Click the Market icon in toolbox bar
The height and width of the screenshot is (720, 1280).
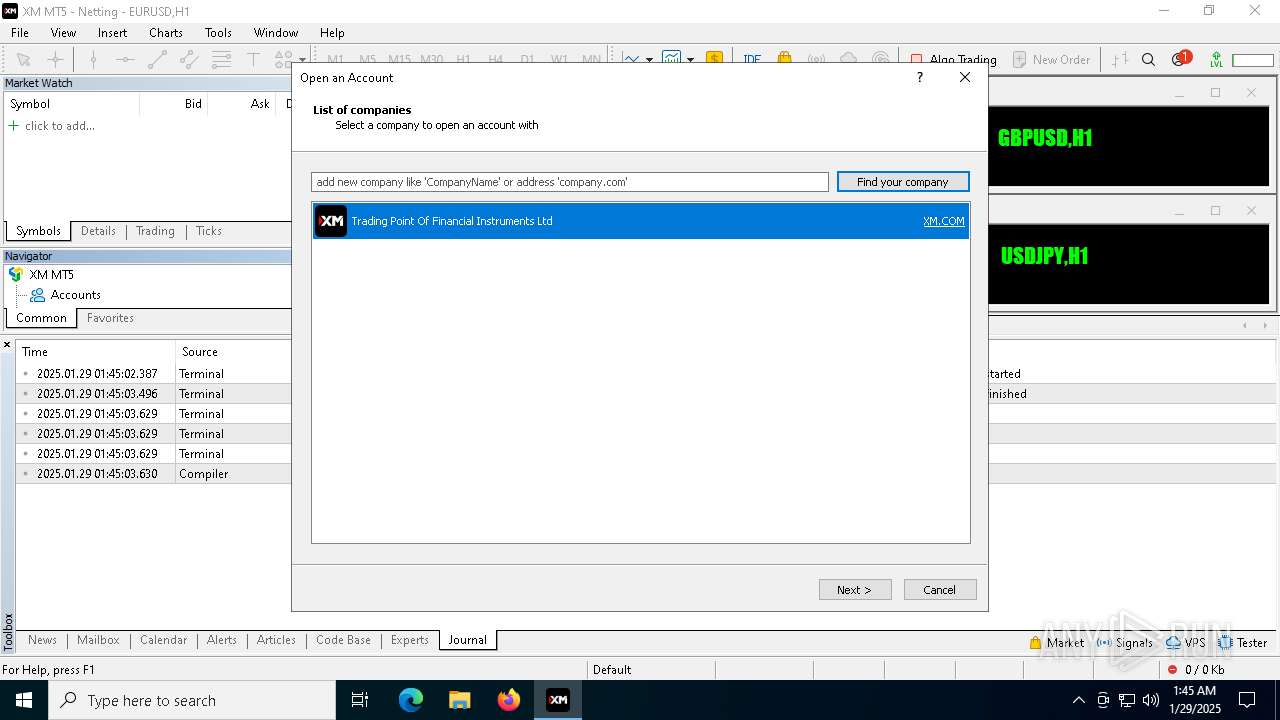[x=1057, y=643]
